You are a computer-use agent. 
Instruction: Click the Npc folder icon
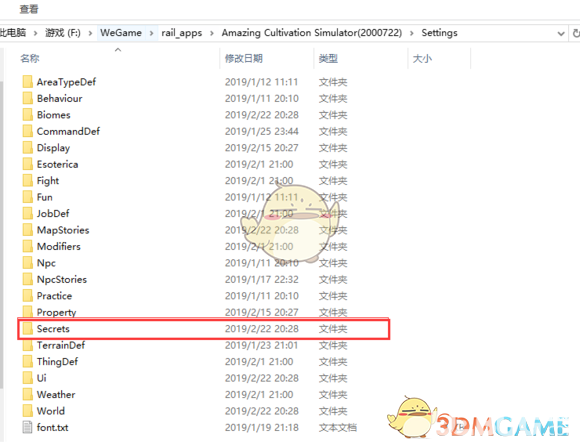(27, 263)
